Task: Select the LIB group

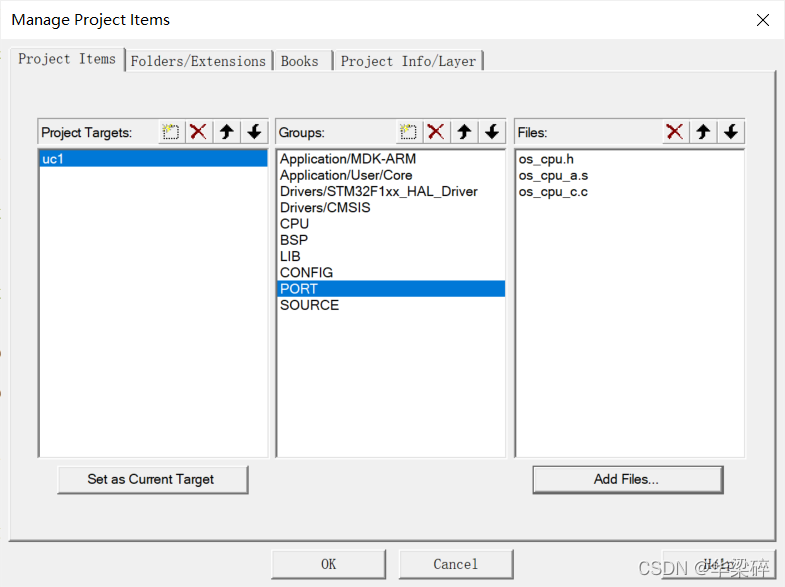Action: click(x=390, y=256)
